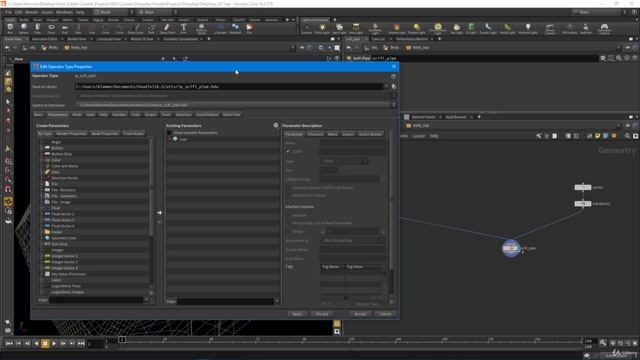
Task: Click the Apply button
Action: pos(297,314)
